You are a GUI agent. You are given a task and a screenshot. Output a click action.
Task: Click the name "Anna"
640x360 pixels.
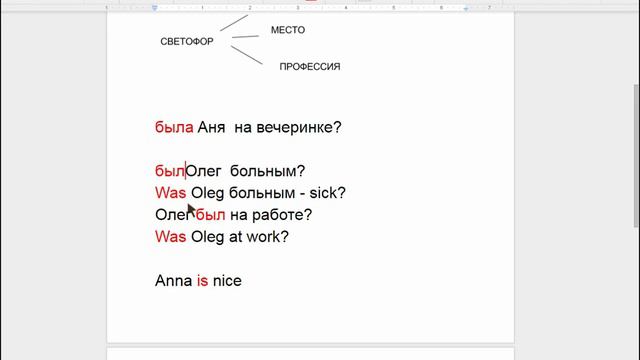pyautogui.click(x=173, y=281)
